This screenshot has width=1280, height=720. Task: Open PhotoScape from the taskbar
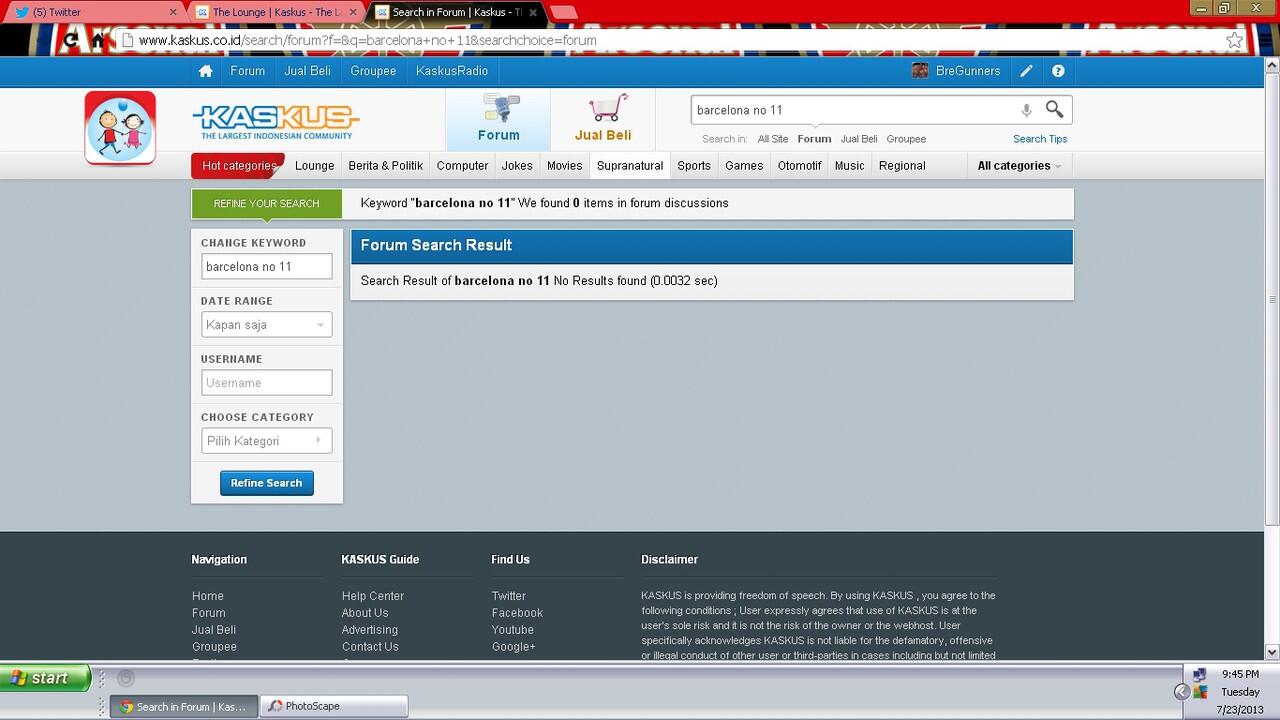[334, 706]
